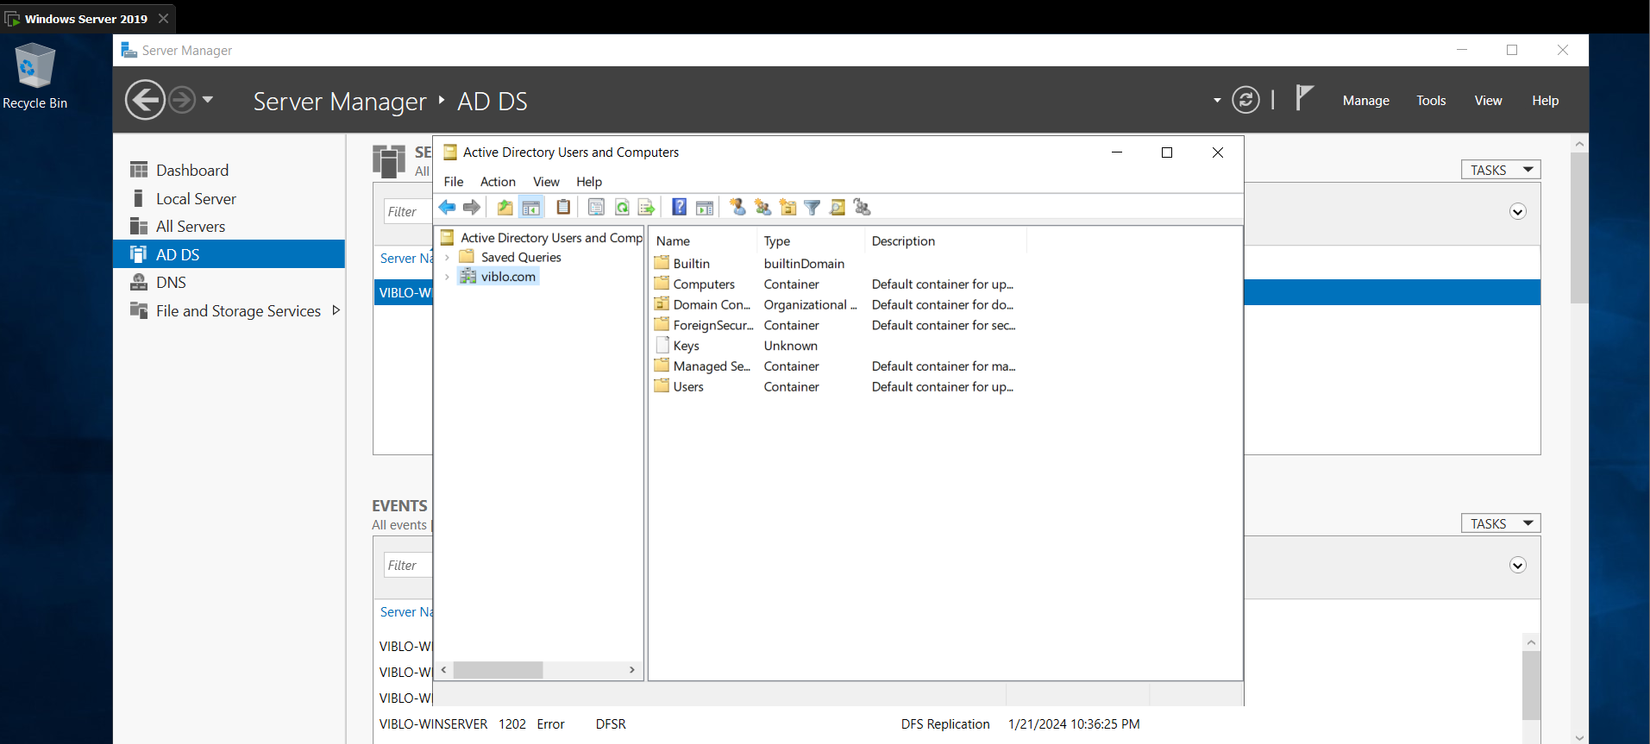
Task: Select Local Server in the sidebar
Action: [196, 199]
